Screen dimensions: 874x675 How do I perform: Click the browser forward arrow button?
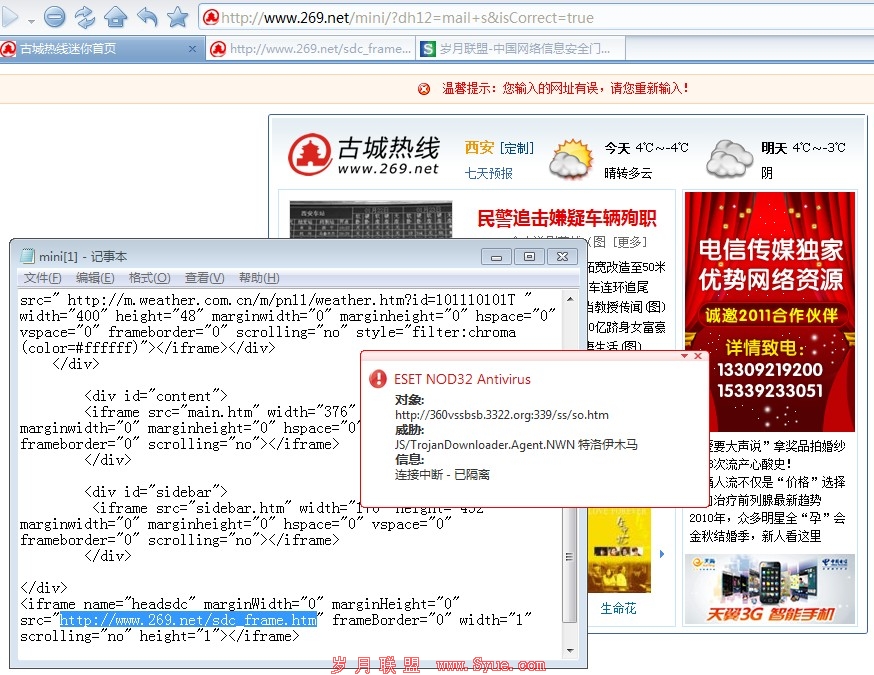click(x=10, y=17)
